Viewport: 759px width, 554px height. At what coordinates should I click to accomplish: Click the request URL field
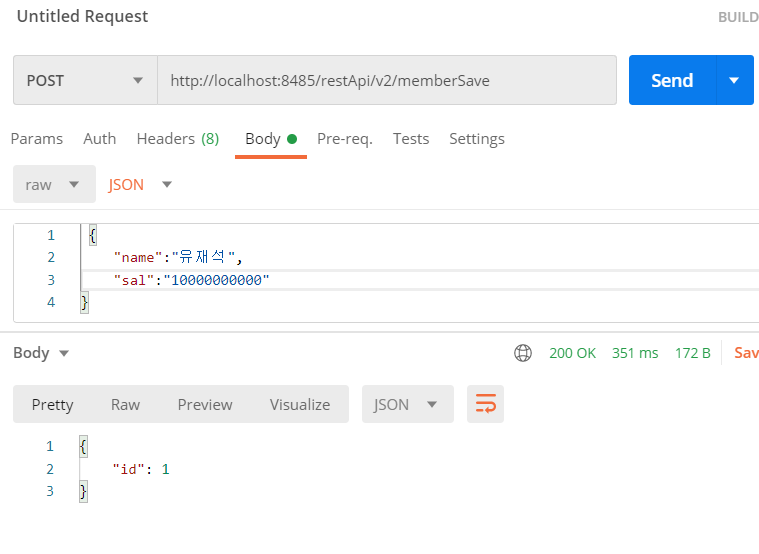[x=387, y=80]
